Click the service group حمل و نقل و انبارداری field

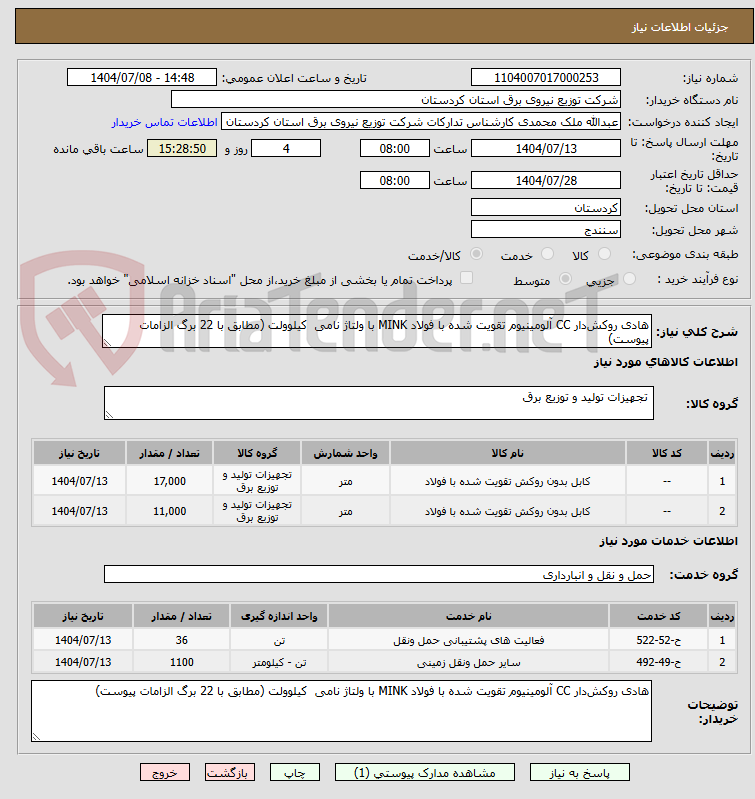pos(379,574)
